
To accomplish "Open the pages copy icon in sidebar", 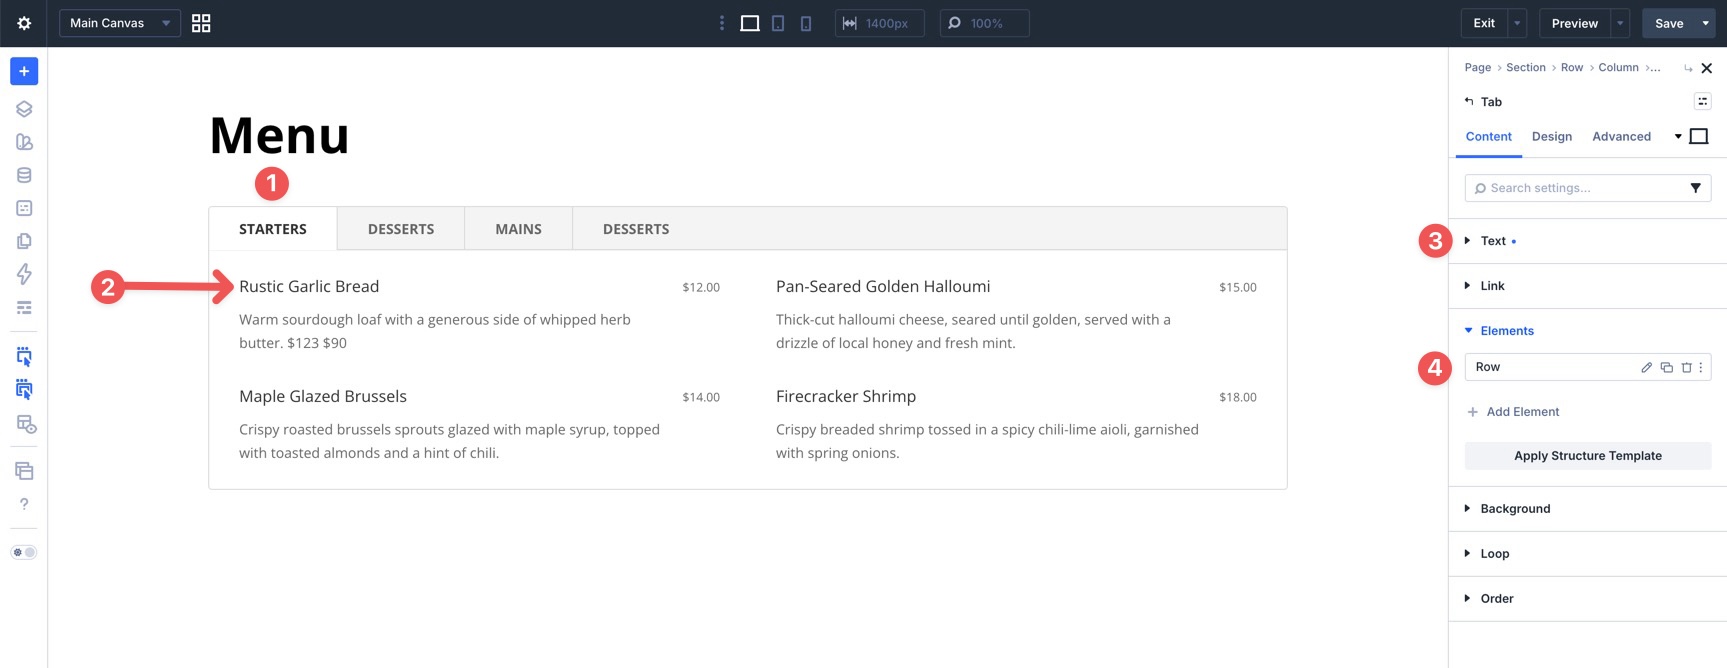I will pos(24,241).
